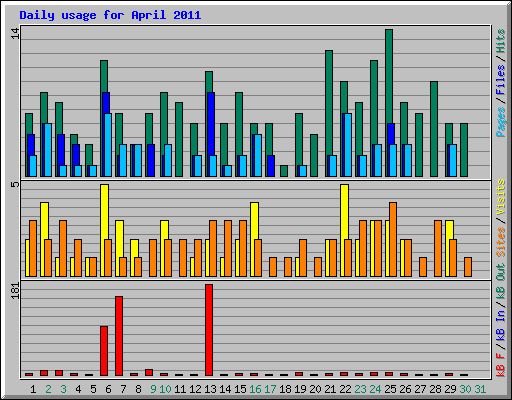Click the cyan Pages bar for day 22
Image resolution: width=512 pixels, height=400 pixels.
(x=347, y=145)
